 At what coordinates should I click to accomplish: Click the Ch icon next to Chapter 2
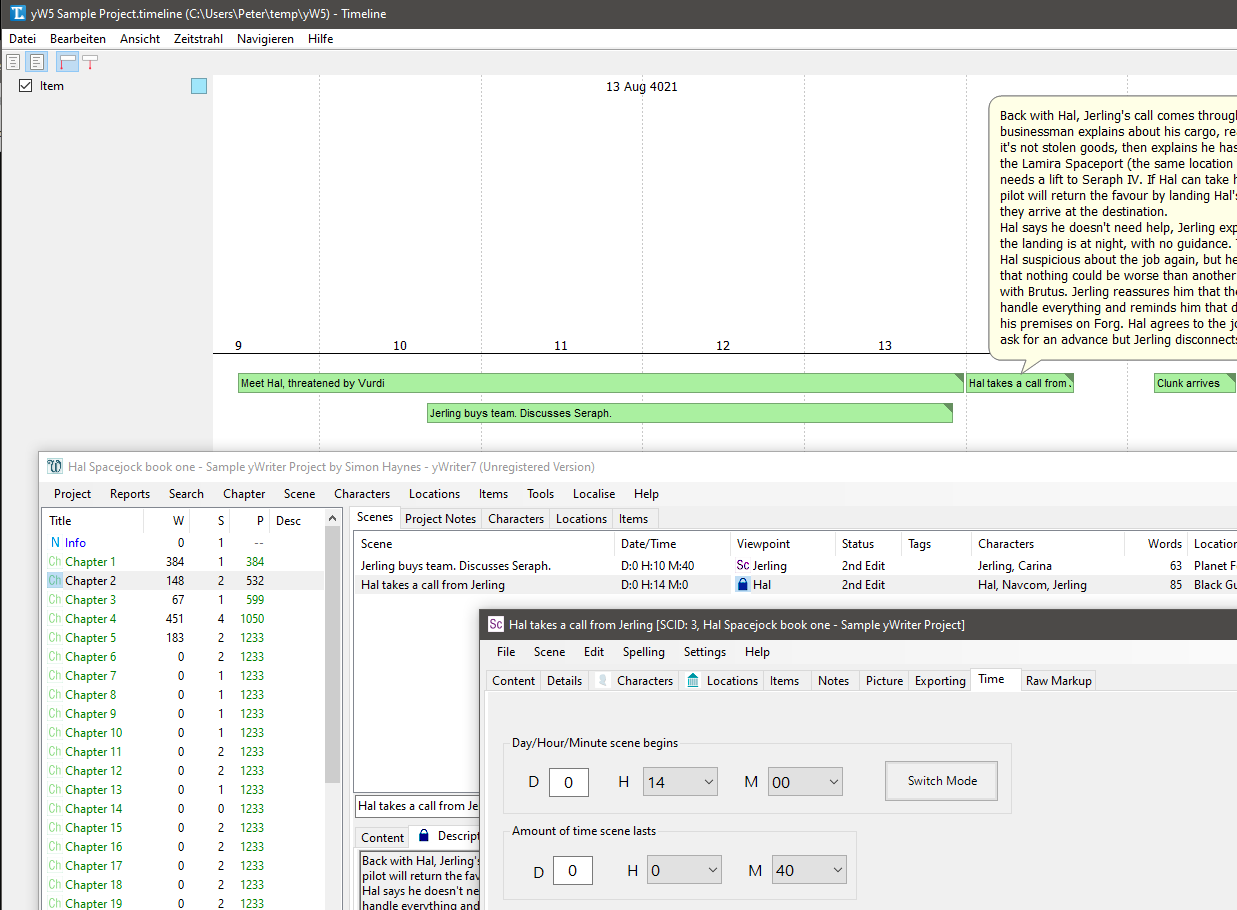coord(55,581)
